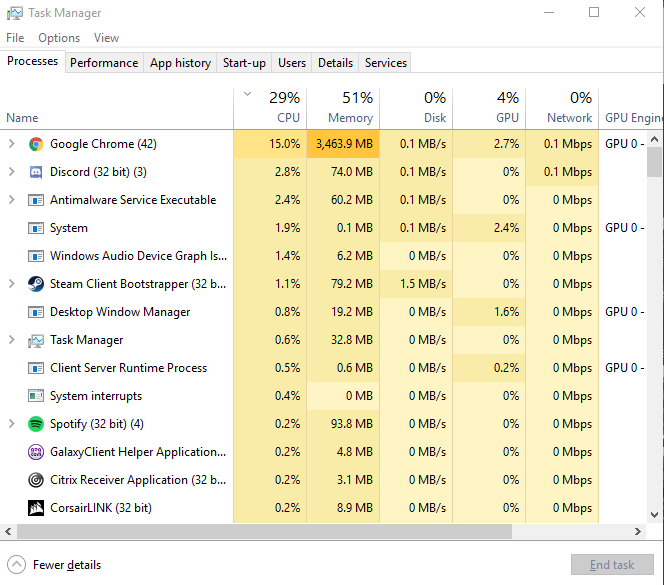This screenshot has width=664, height=585.
Task: Click the System interrupts icon
Action: [x=36, y=396]
